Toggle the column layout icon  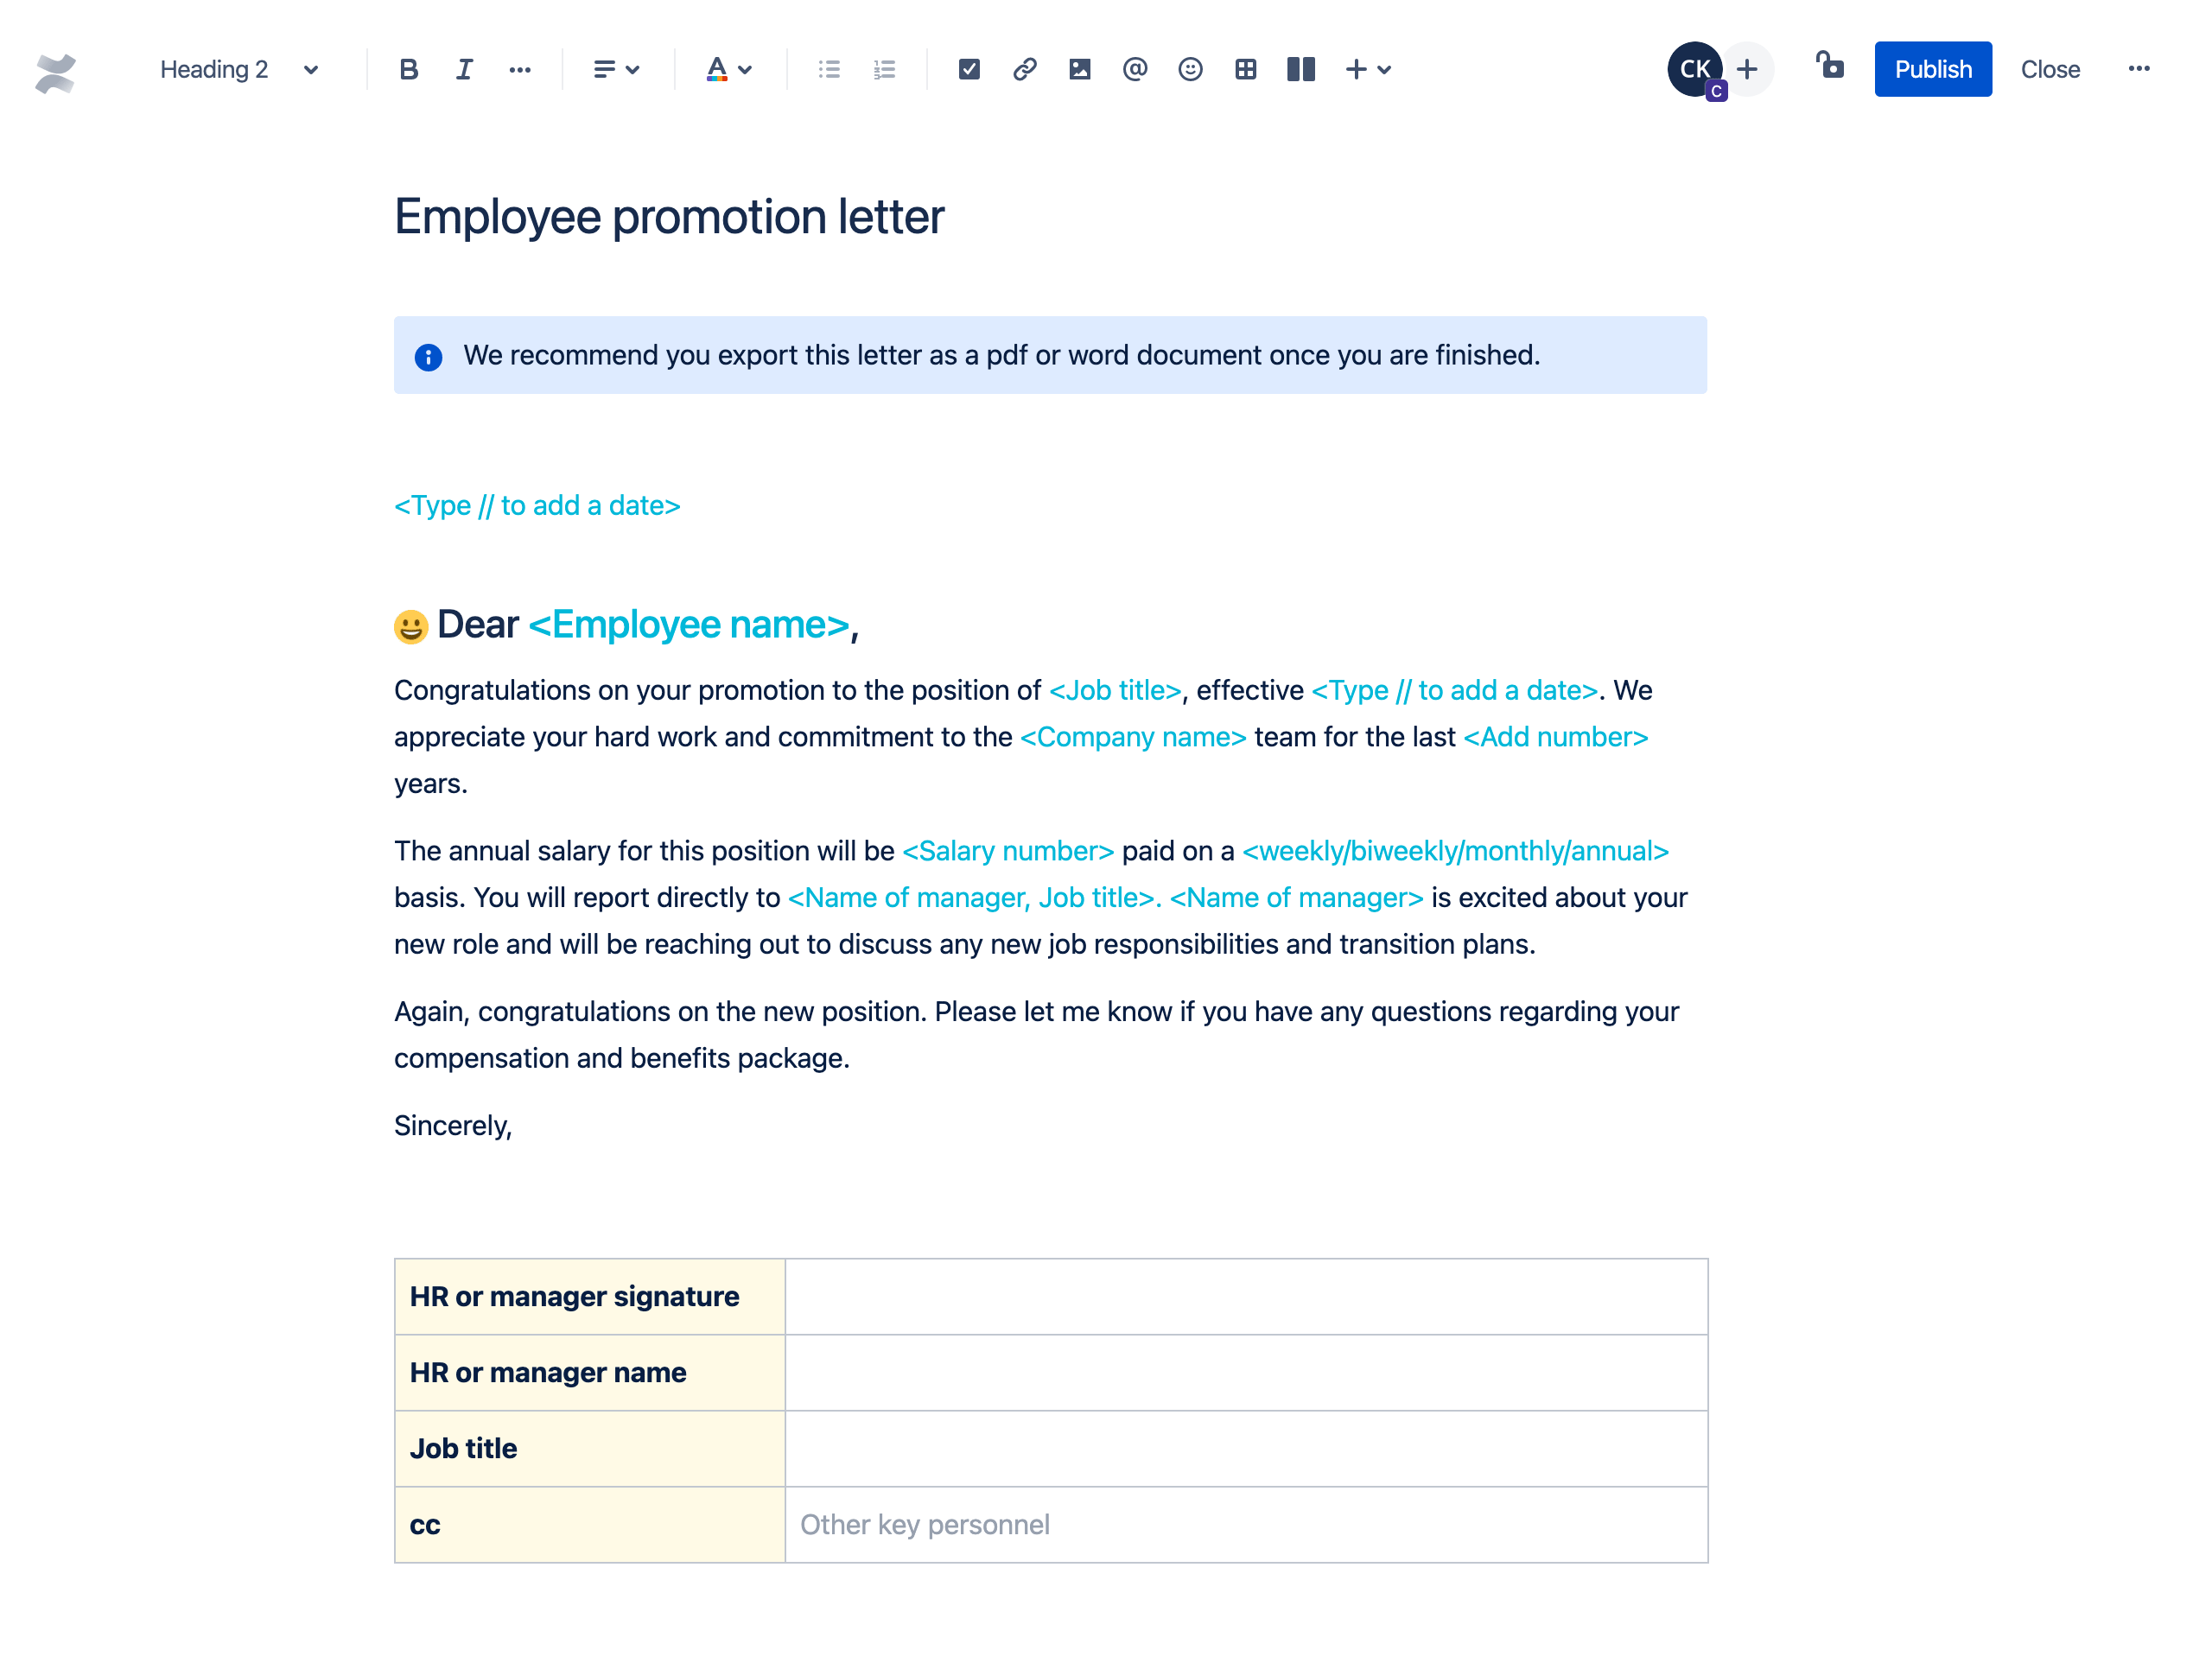(x=1299, y=70)
